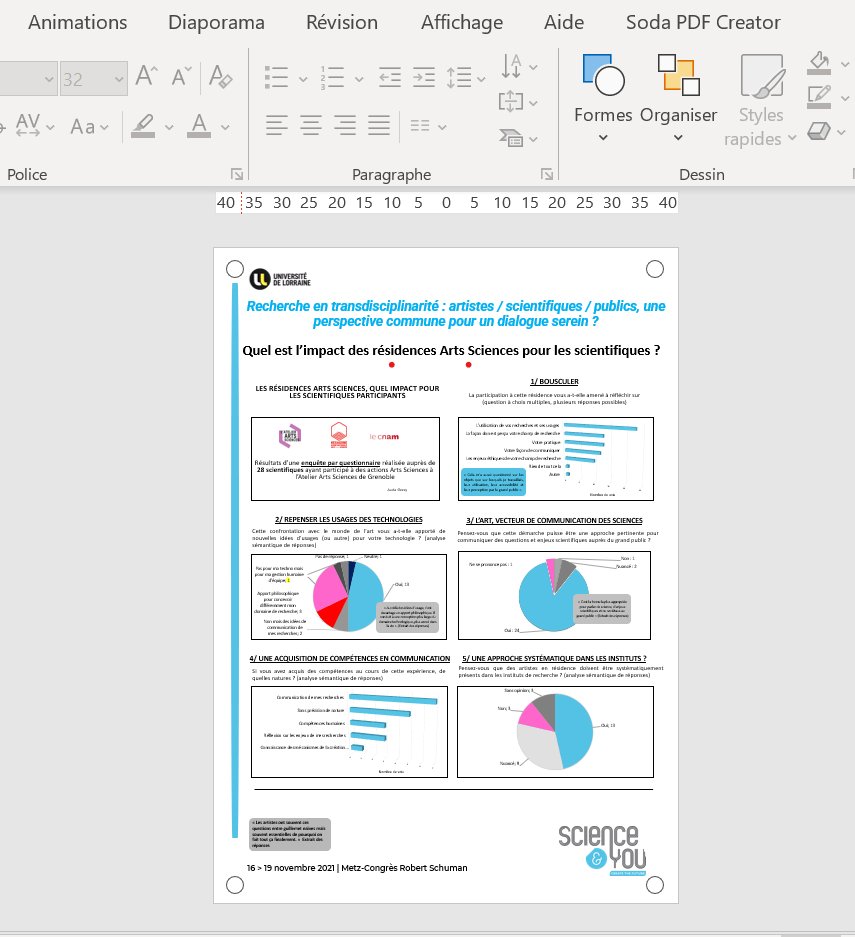Open the character spacing AV dropdown

(x=34, y=126)
